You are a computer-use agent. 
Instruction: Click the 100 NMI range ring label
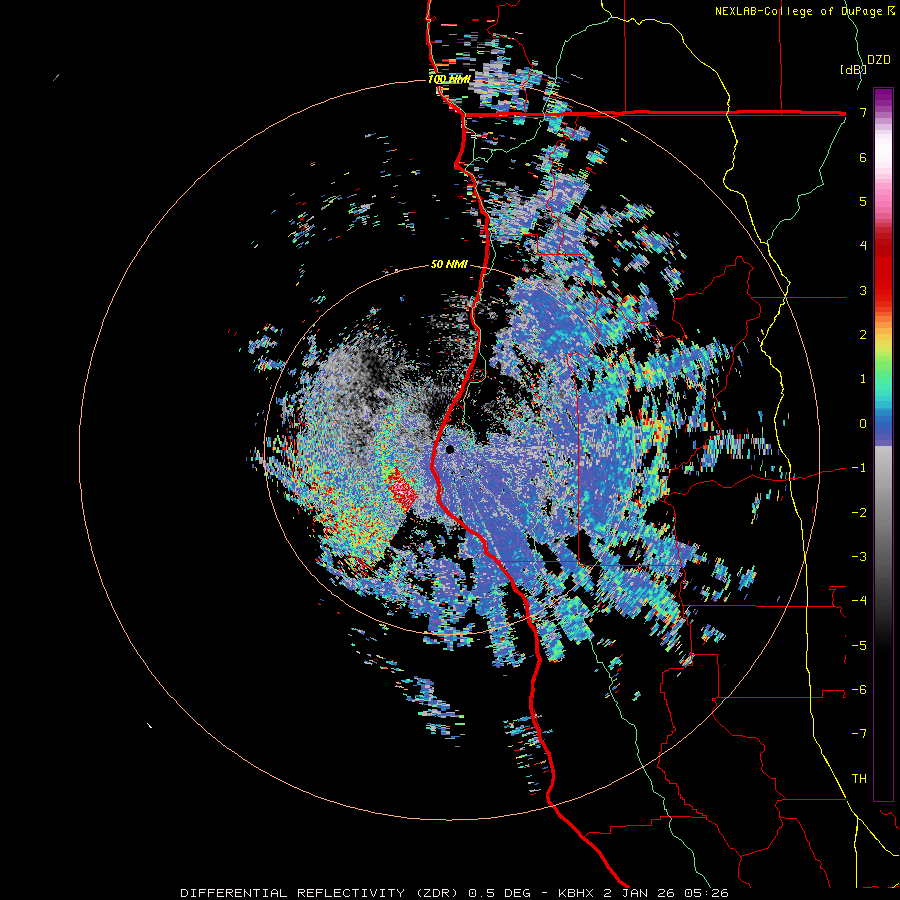pos(449,79)
